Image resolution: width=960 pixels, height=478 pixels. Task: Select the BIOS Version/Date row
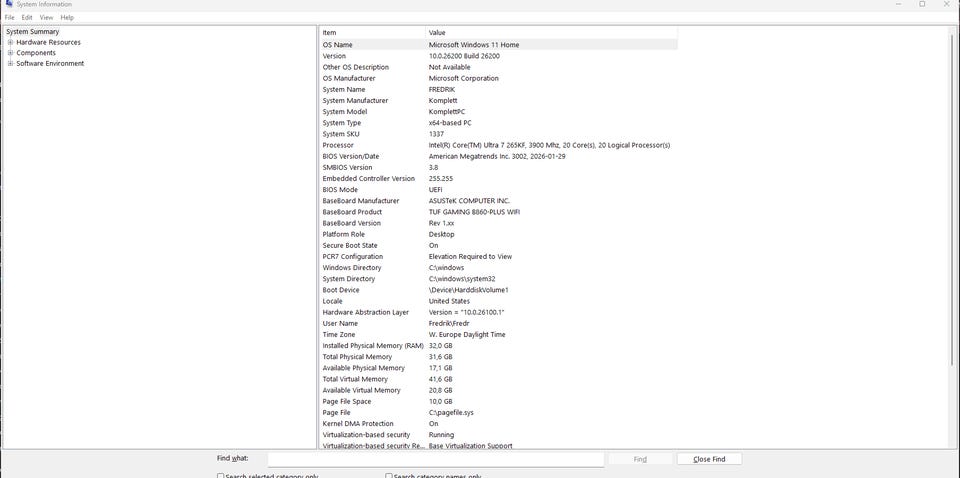click(498, 156)
